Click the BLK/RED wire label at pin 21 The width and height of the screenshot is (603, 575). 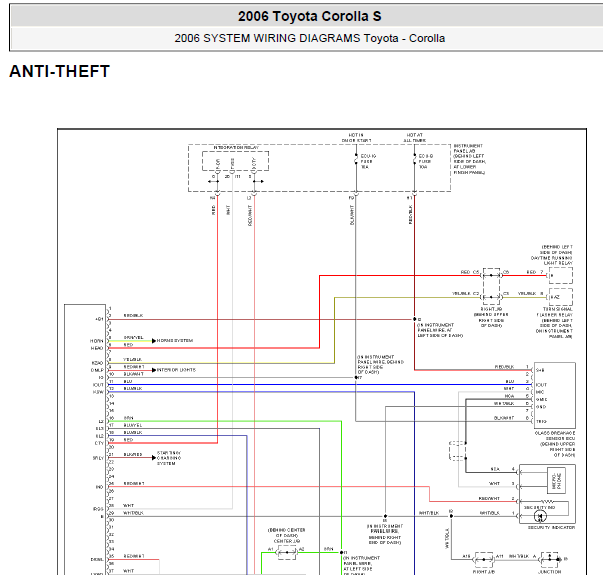coord(133,455)
